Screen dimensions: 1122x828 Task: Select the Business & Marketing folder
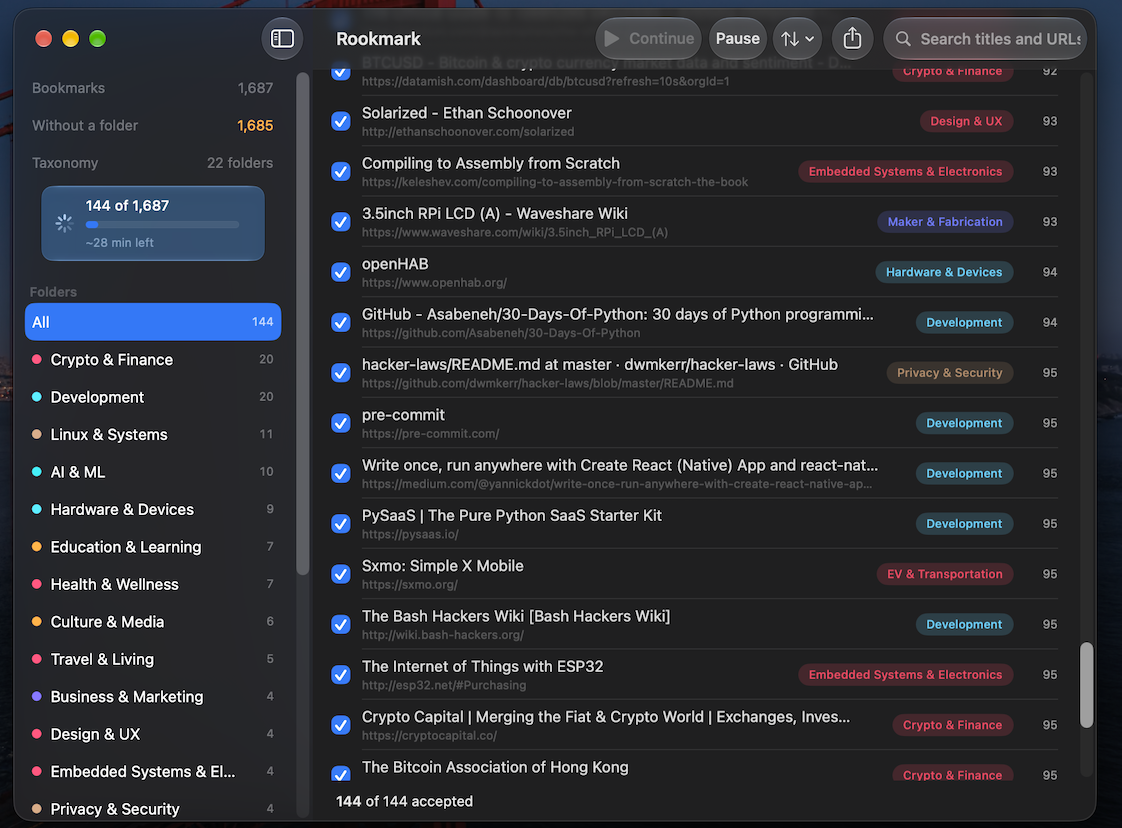click(x=153, y=696)
